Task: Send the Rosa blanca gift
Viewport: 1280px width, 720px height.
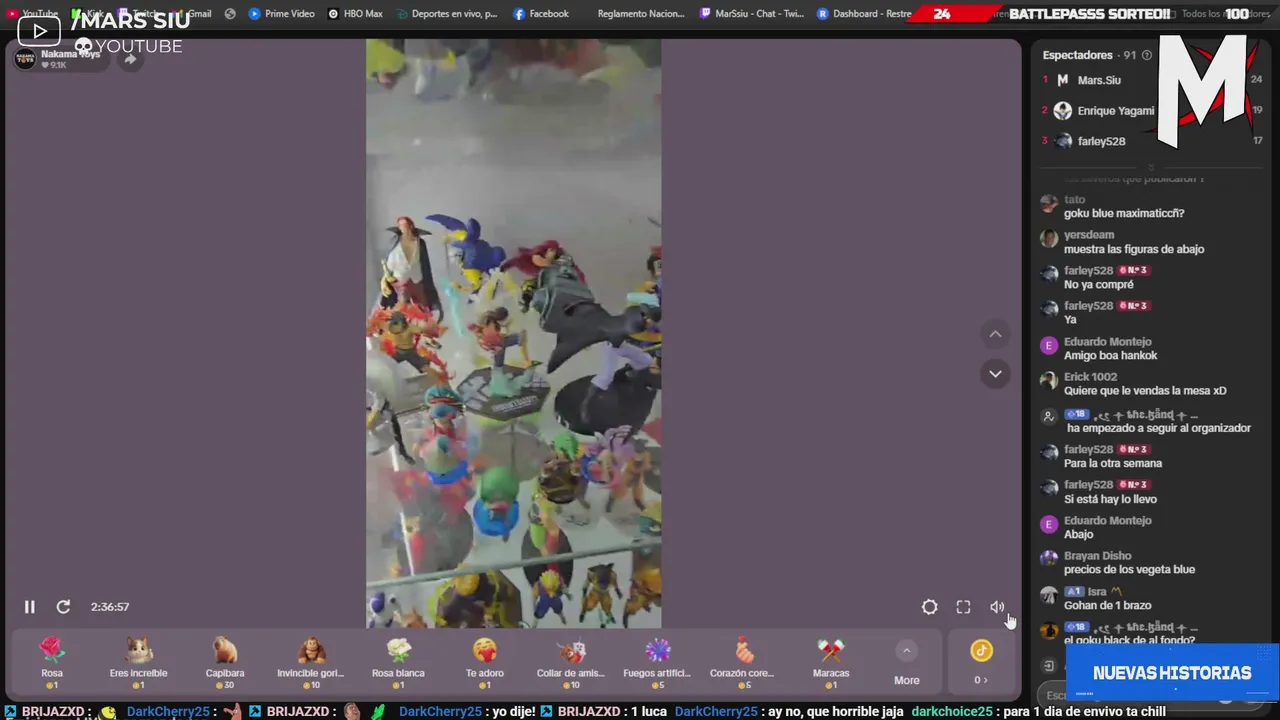Action: [x=398, y=662]
